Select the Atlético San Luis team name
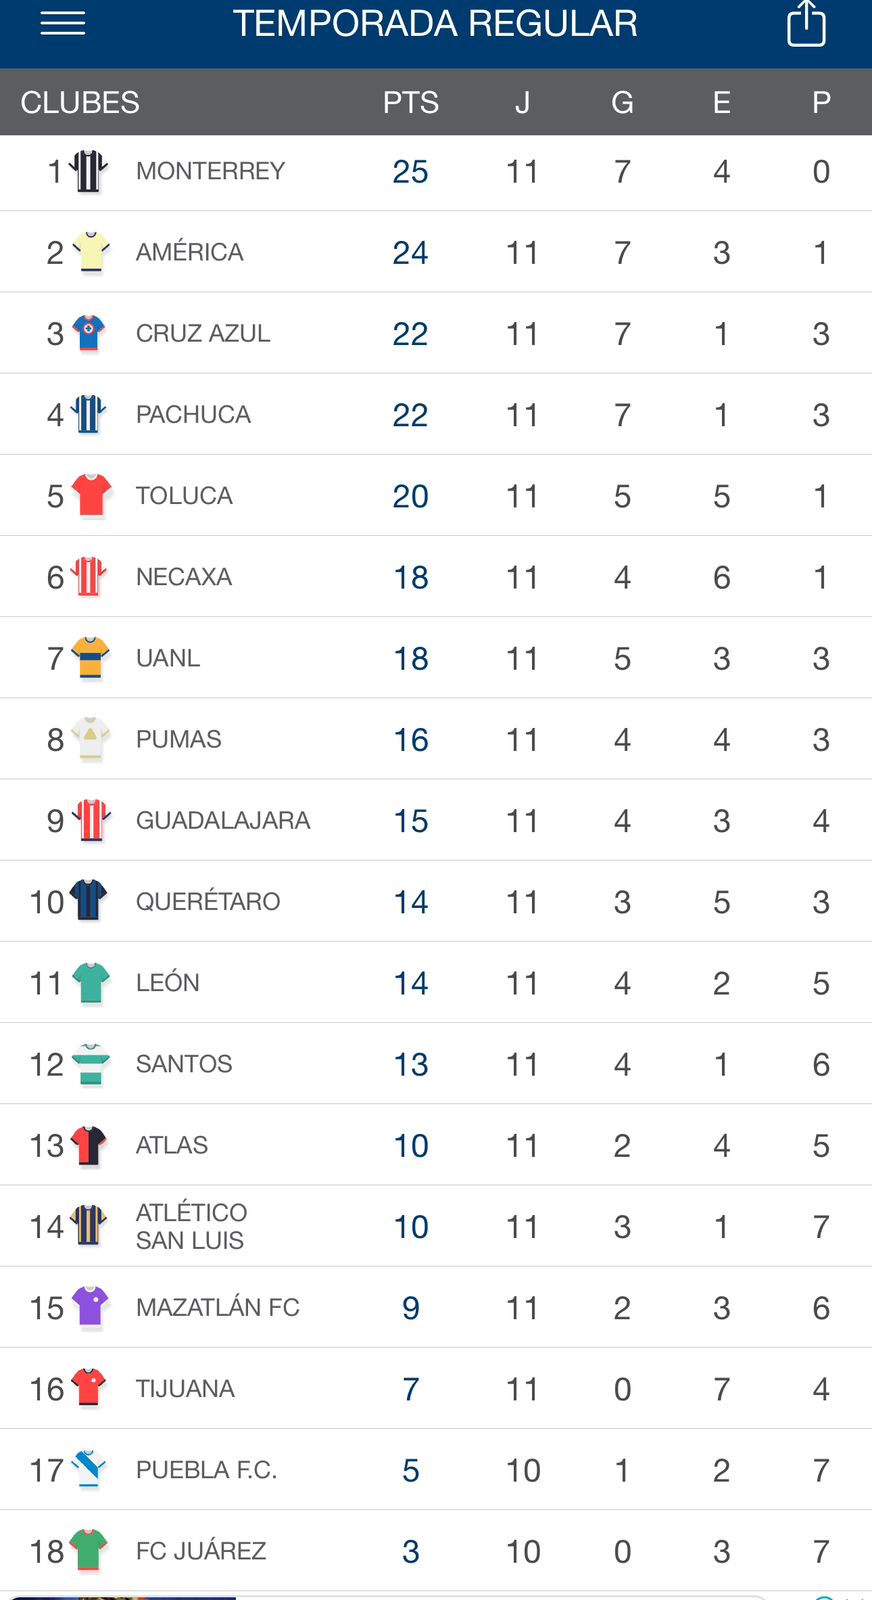 tap(191, 1226)
